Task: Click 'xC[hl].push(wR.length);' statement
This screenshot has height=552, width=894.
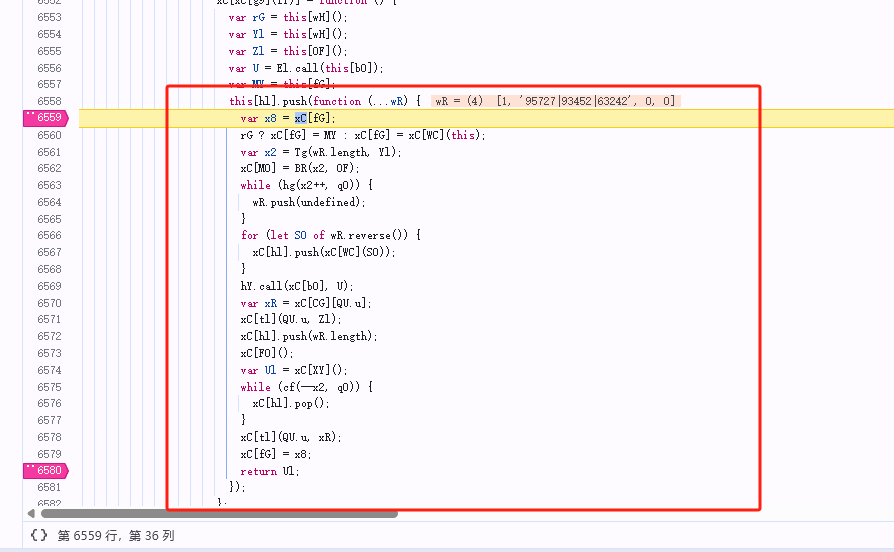Action: (309, 336)
